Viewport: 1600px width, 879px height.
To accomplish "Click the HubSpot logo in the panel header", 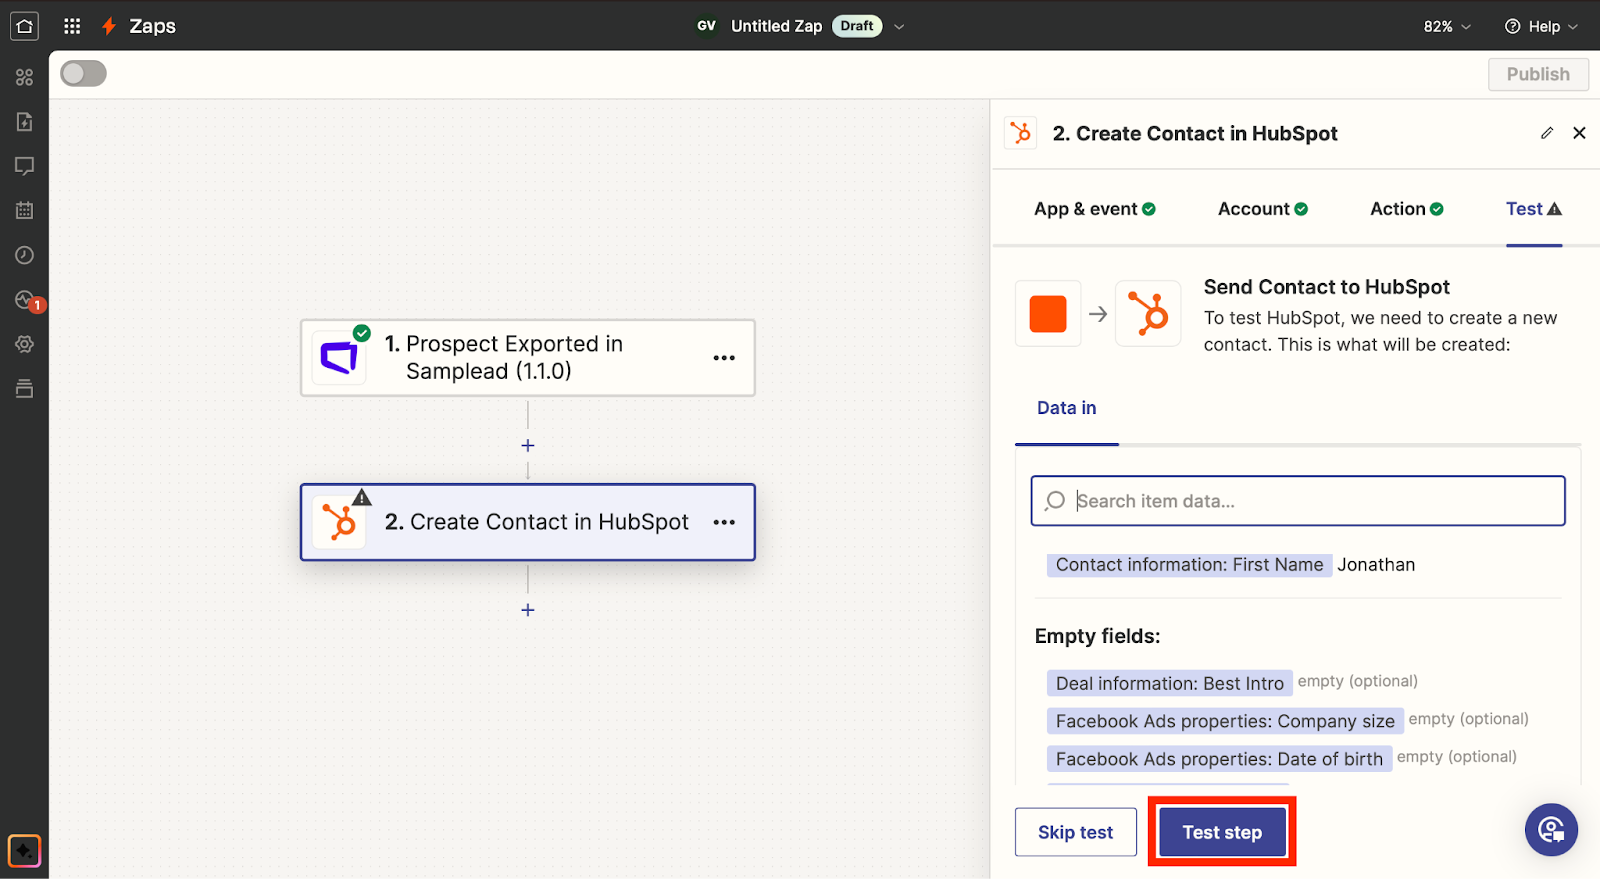I will coord(1020,133).
